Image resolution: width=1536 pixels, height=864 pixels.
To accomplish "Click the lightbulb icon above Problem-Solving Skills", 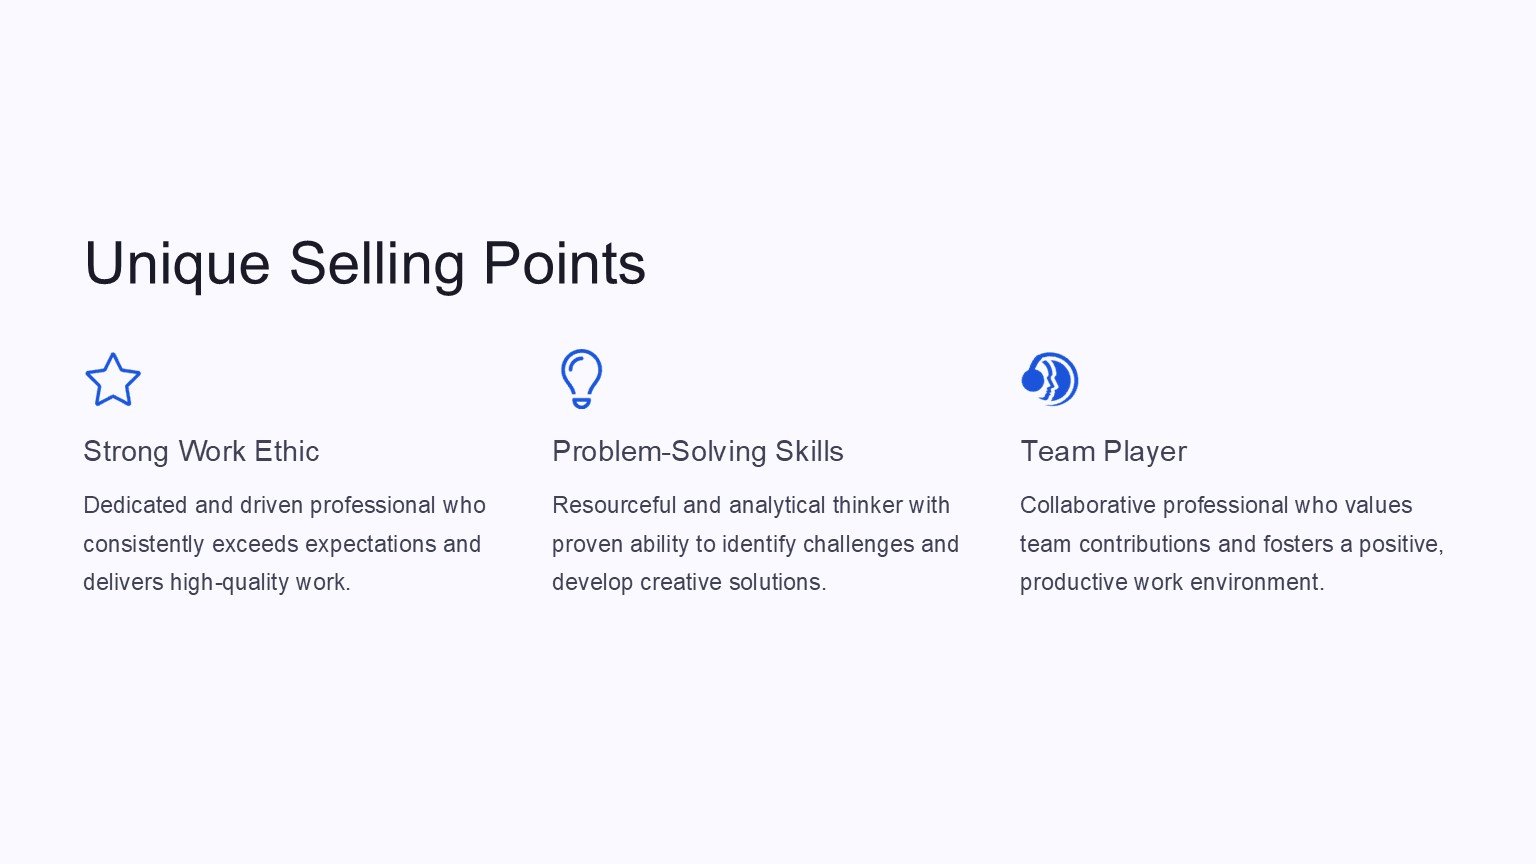I will coord(581,378).
